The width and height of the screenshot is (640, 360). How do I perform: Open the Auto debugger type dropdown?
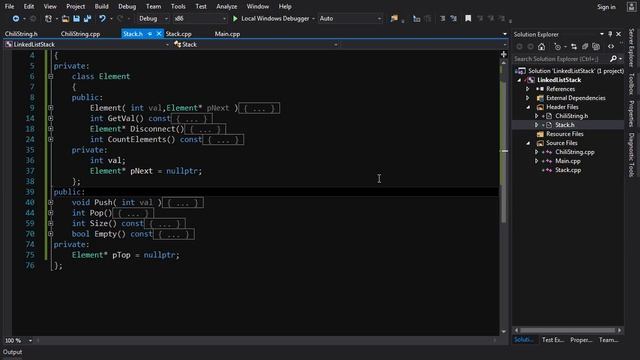[x=351, y=19]
